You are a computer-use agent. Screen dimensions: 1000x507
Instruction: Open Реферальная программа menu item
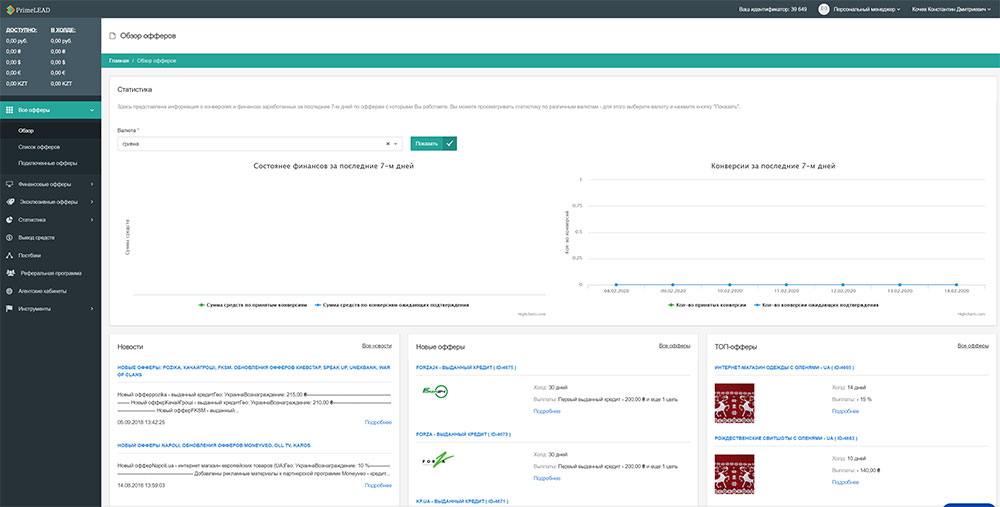click(x=50, y=273)
